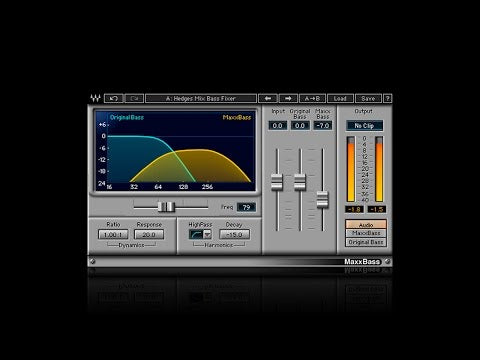Select the Original Bass monitor mode
This screenshot has width=480, height=360.
366,242
